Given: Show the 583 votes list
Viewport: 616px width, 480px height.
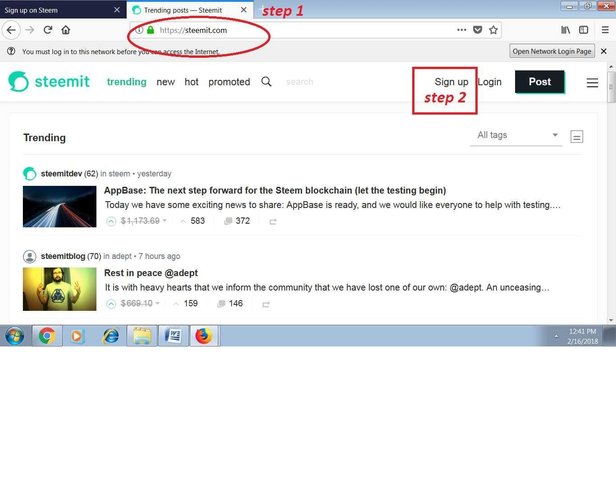Looking at the screenshot, I should click(192, 221).
